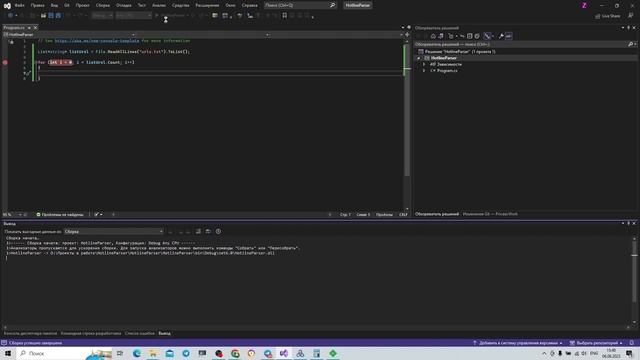Toggle the sync with active document icon

[462, 36]
